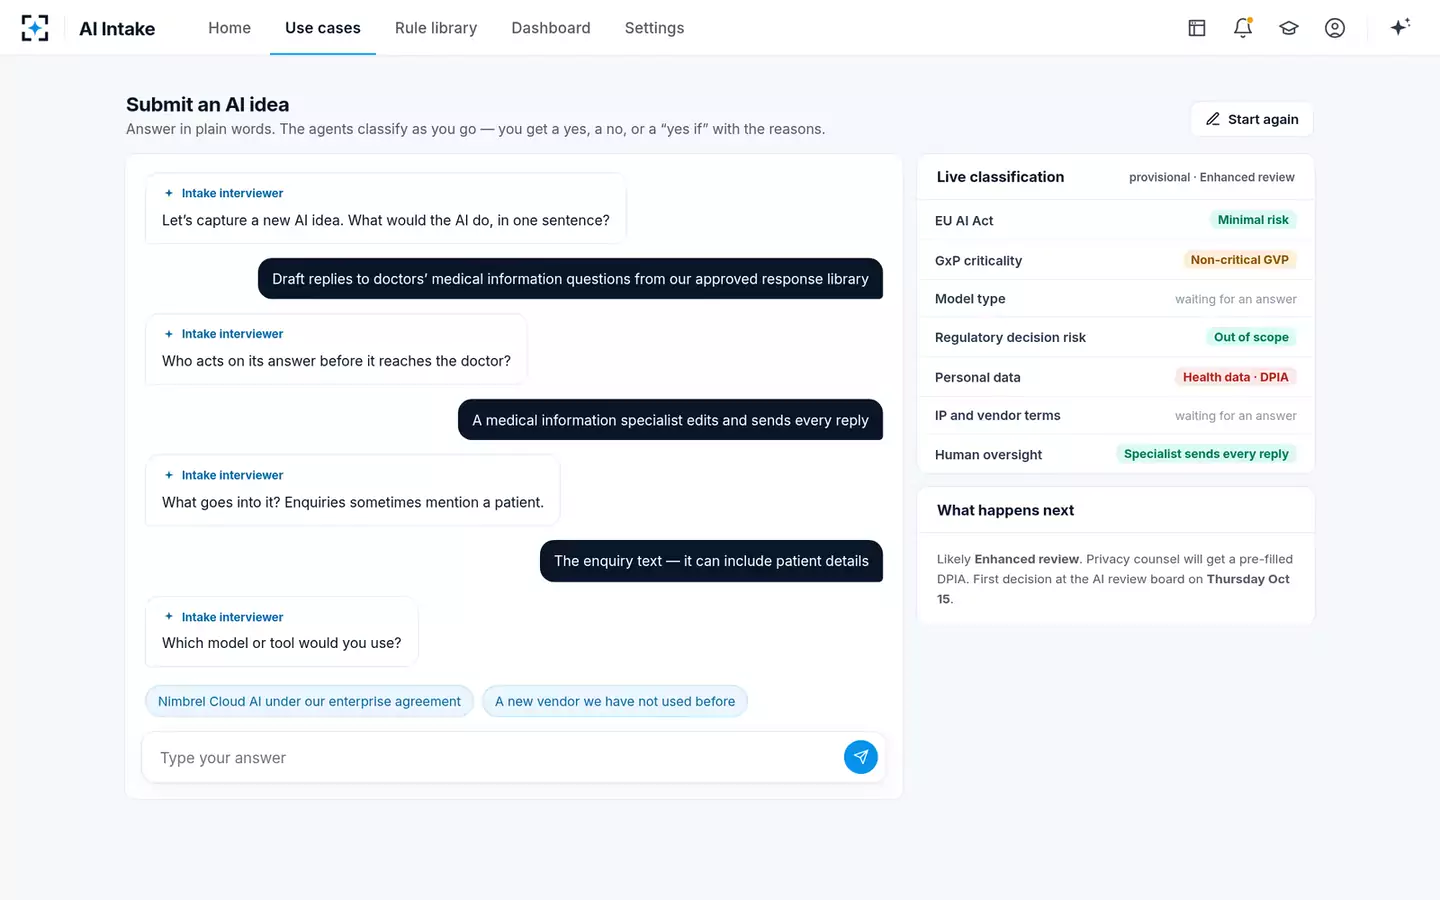The image size is (1440, 900).
Task: Click the Start again button
Action: click(1252, 119)
